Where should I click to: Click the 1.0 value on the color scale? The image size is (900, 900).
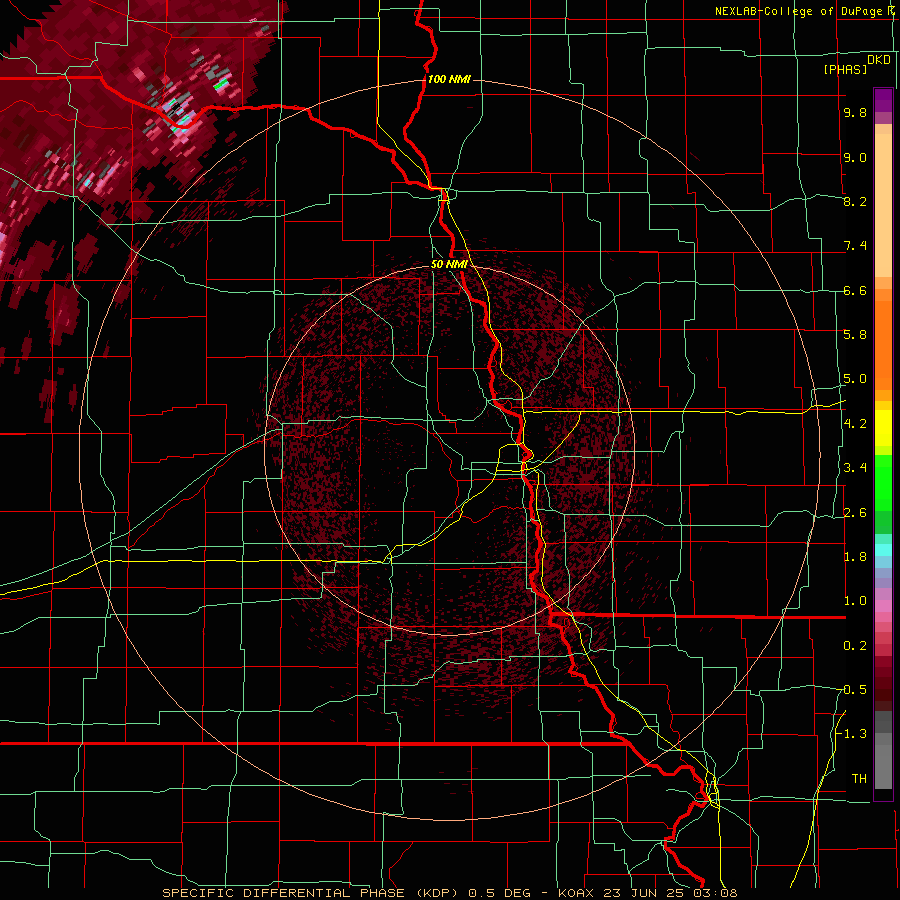[855, 600]
